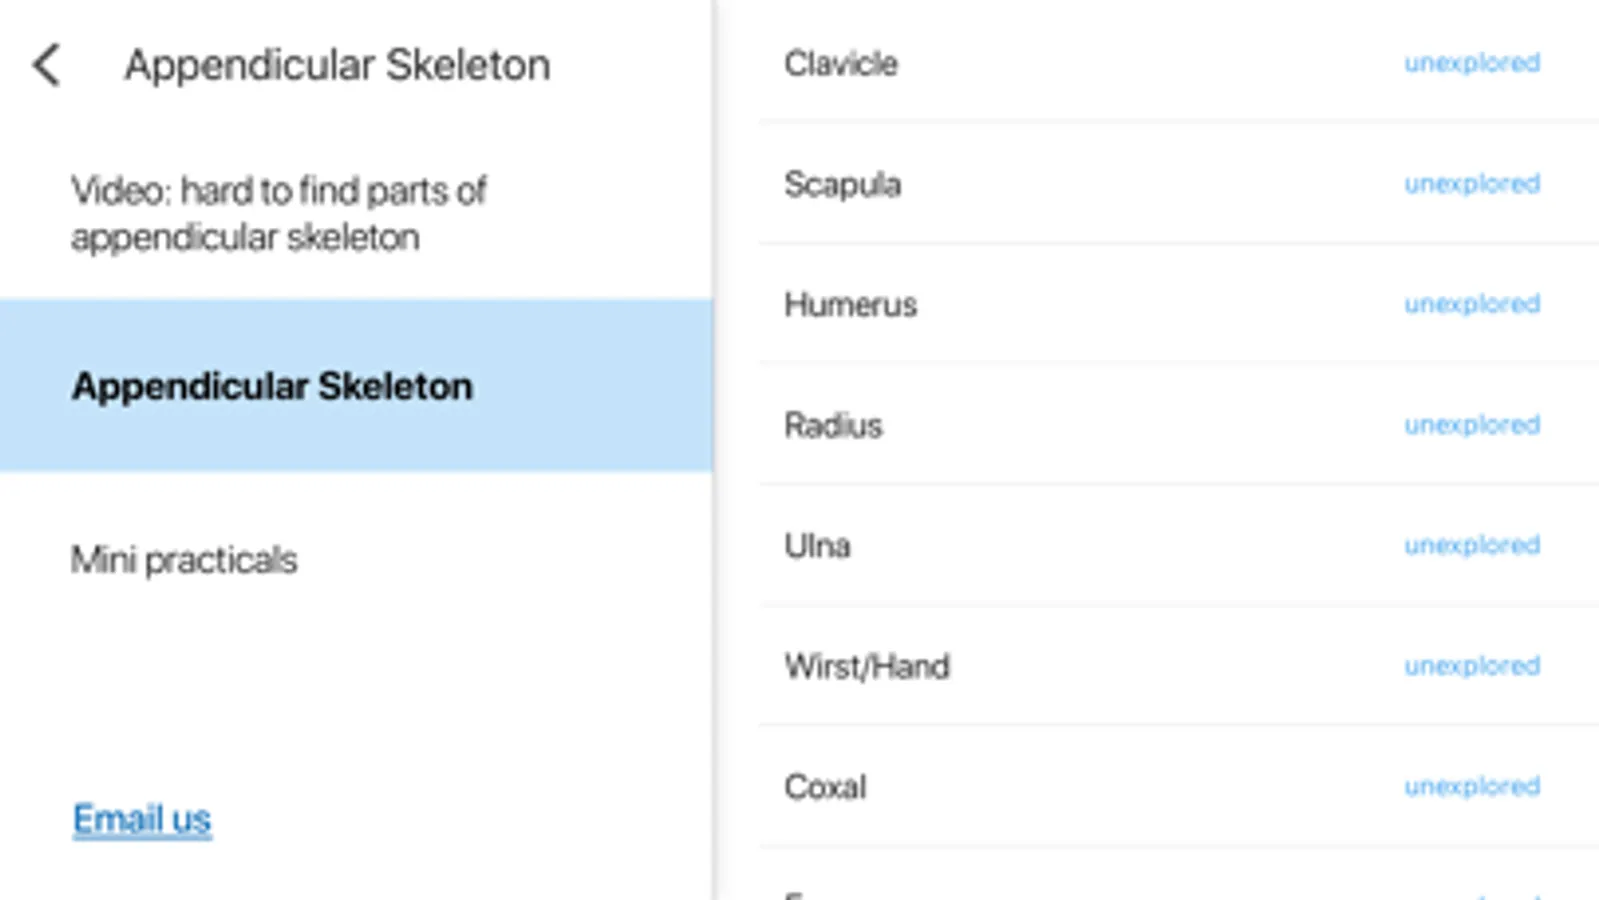1599x900 pixels.
Task: Open the hard to find parts video
Action: point(278,214)
